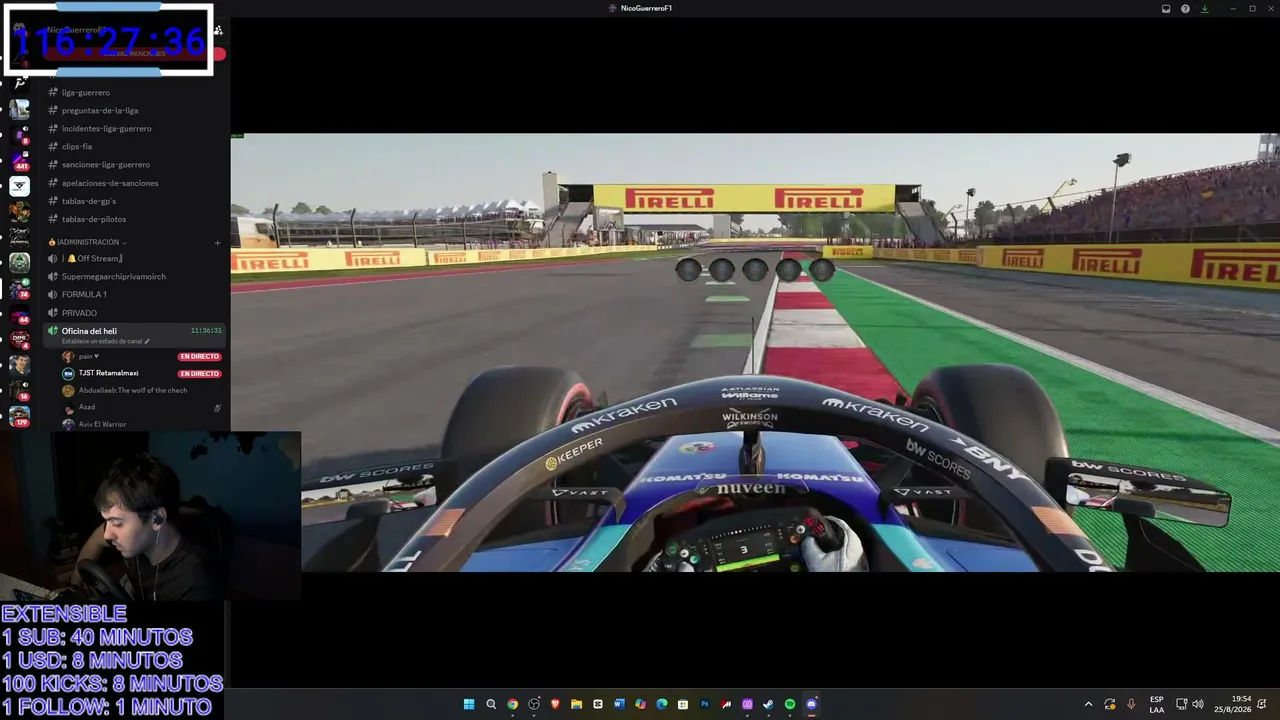The width and height of the screenshot is (1280, 720).
Task: Add a channel to ADMINISTRACIÓN with plus icon
Action: [217, 242]
